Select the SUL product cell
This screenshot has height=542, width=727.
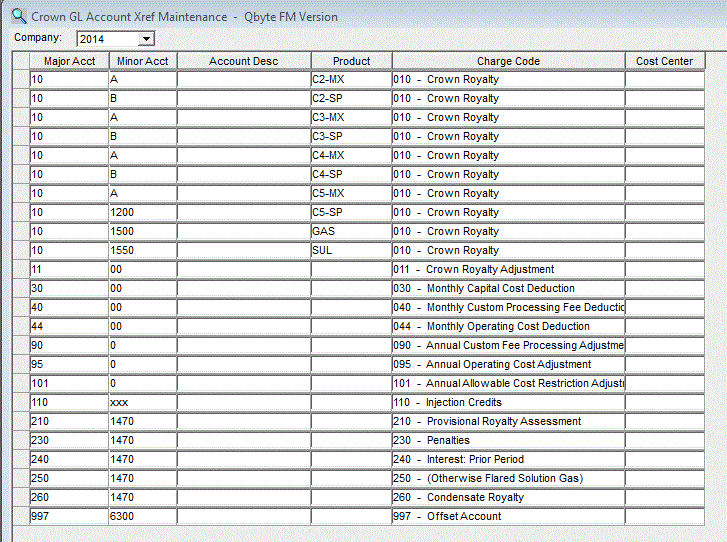click(x=350, y=250)
